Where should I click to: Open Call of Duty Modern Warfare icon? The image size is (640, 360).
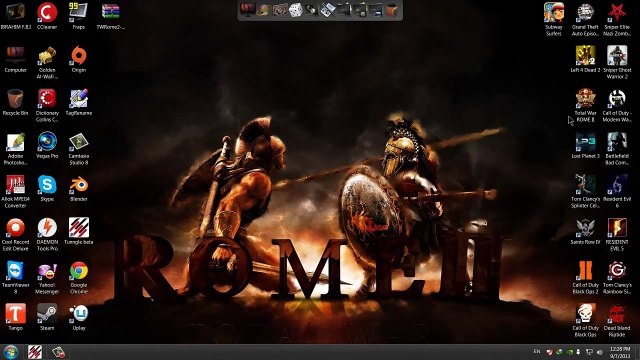point(617,105)
